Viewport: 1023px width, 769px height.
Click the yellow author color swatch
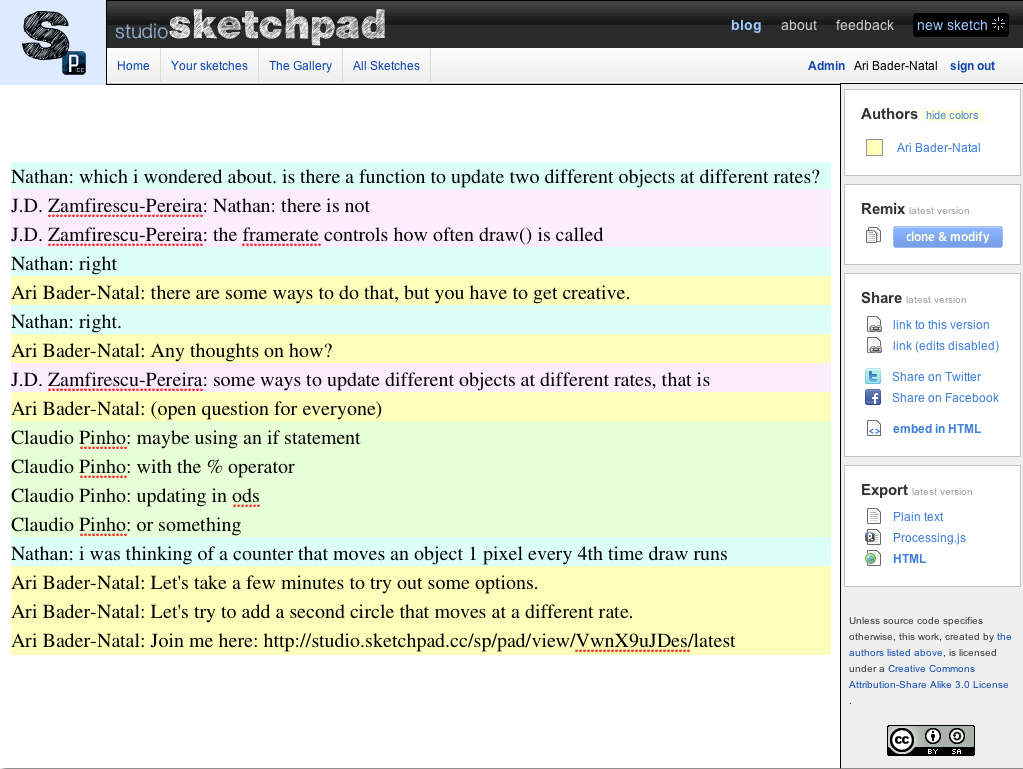click(874, 147)
